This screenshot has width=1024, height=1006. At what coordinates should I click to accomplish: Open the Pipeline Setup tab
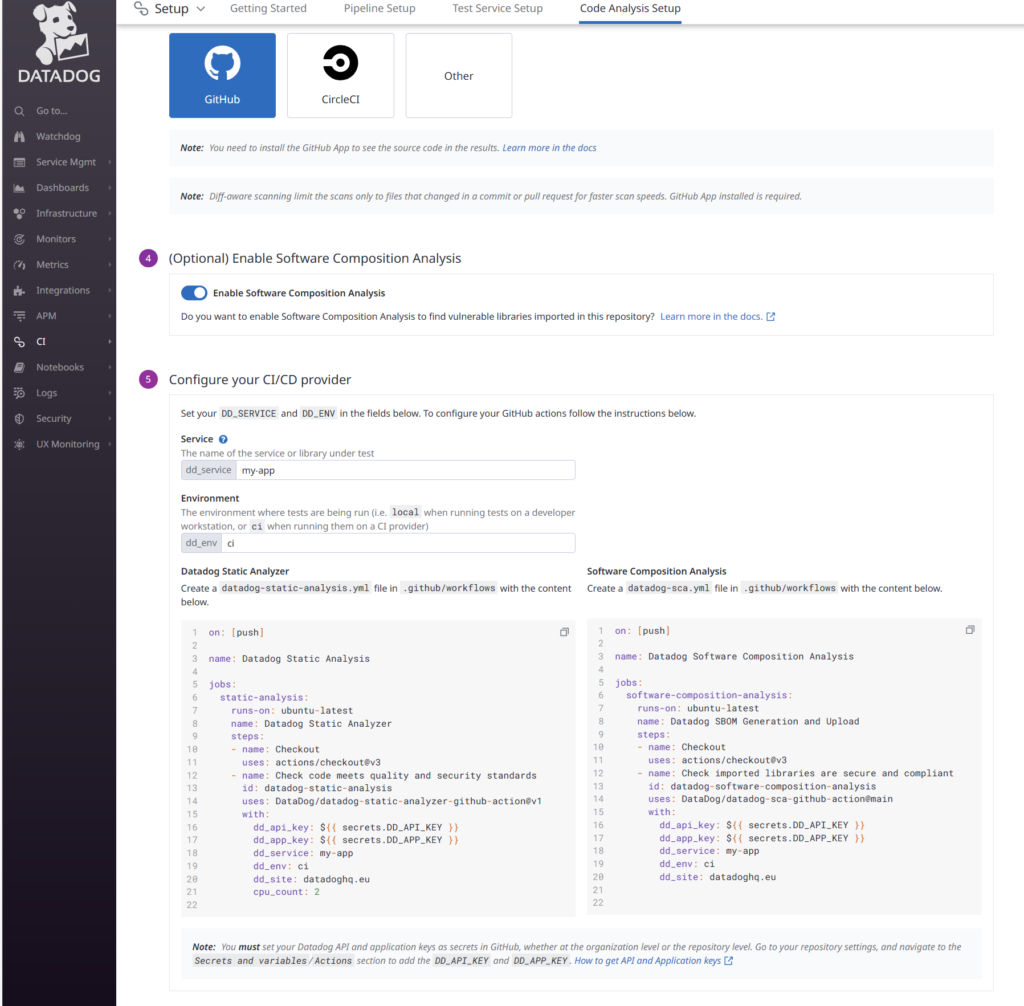coord(379,8)
